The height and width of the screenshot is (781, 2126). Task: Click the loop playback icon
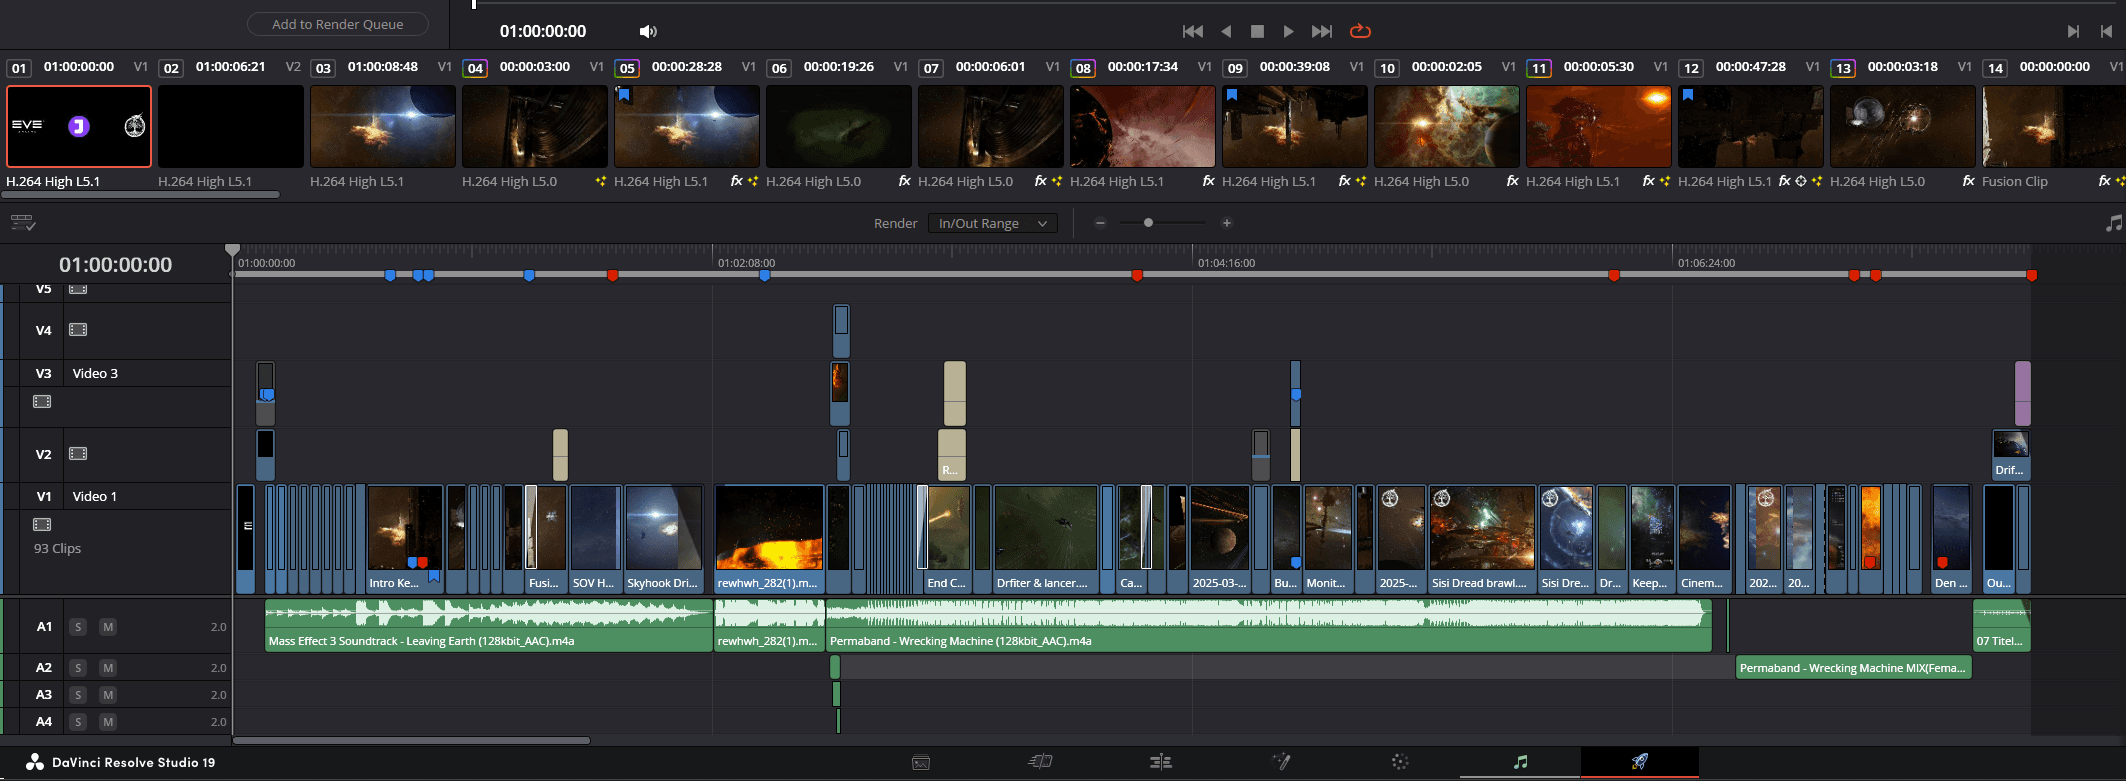coord(1360,31)
